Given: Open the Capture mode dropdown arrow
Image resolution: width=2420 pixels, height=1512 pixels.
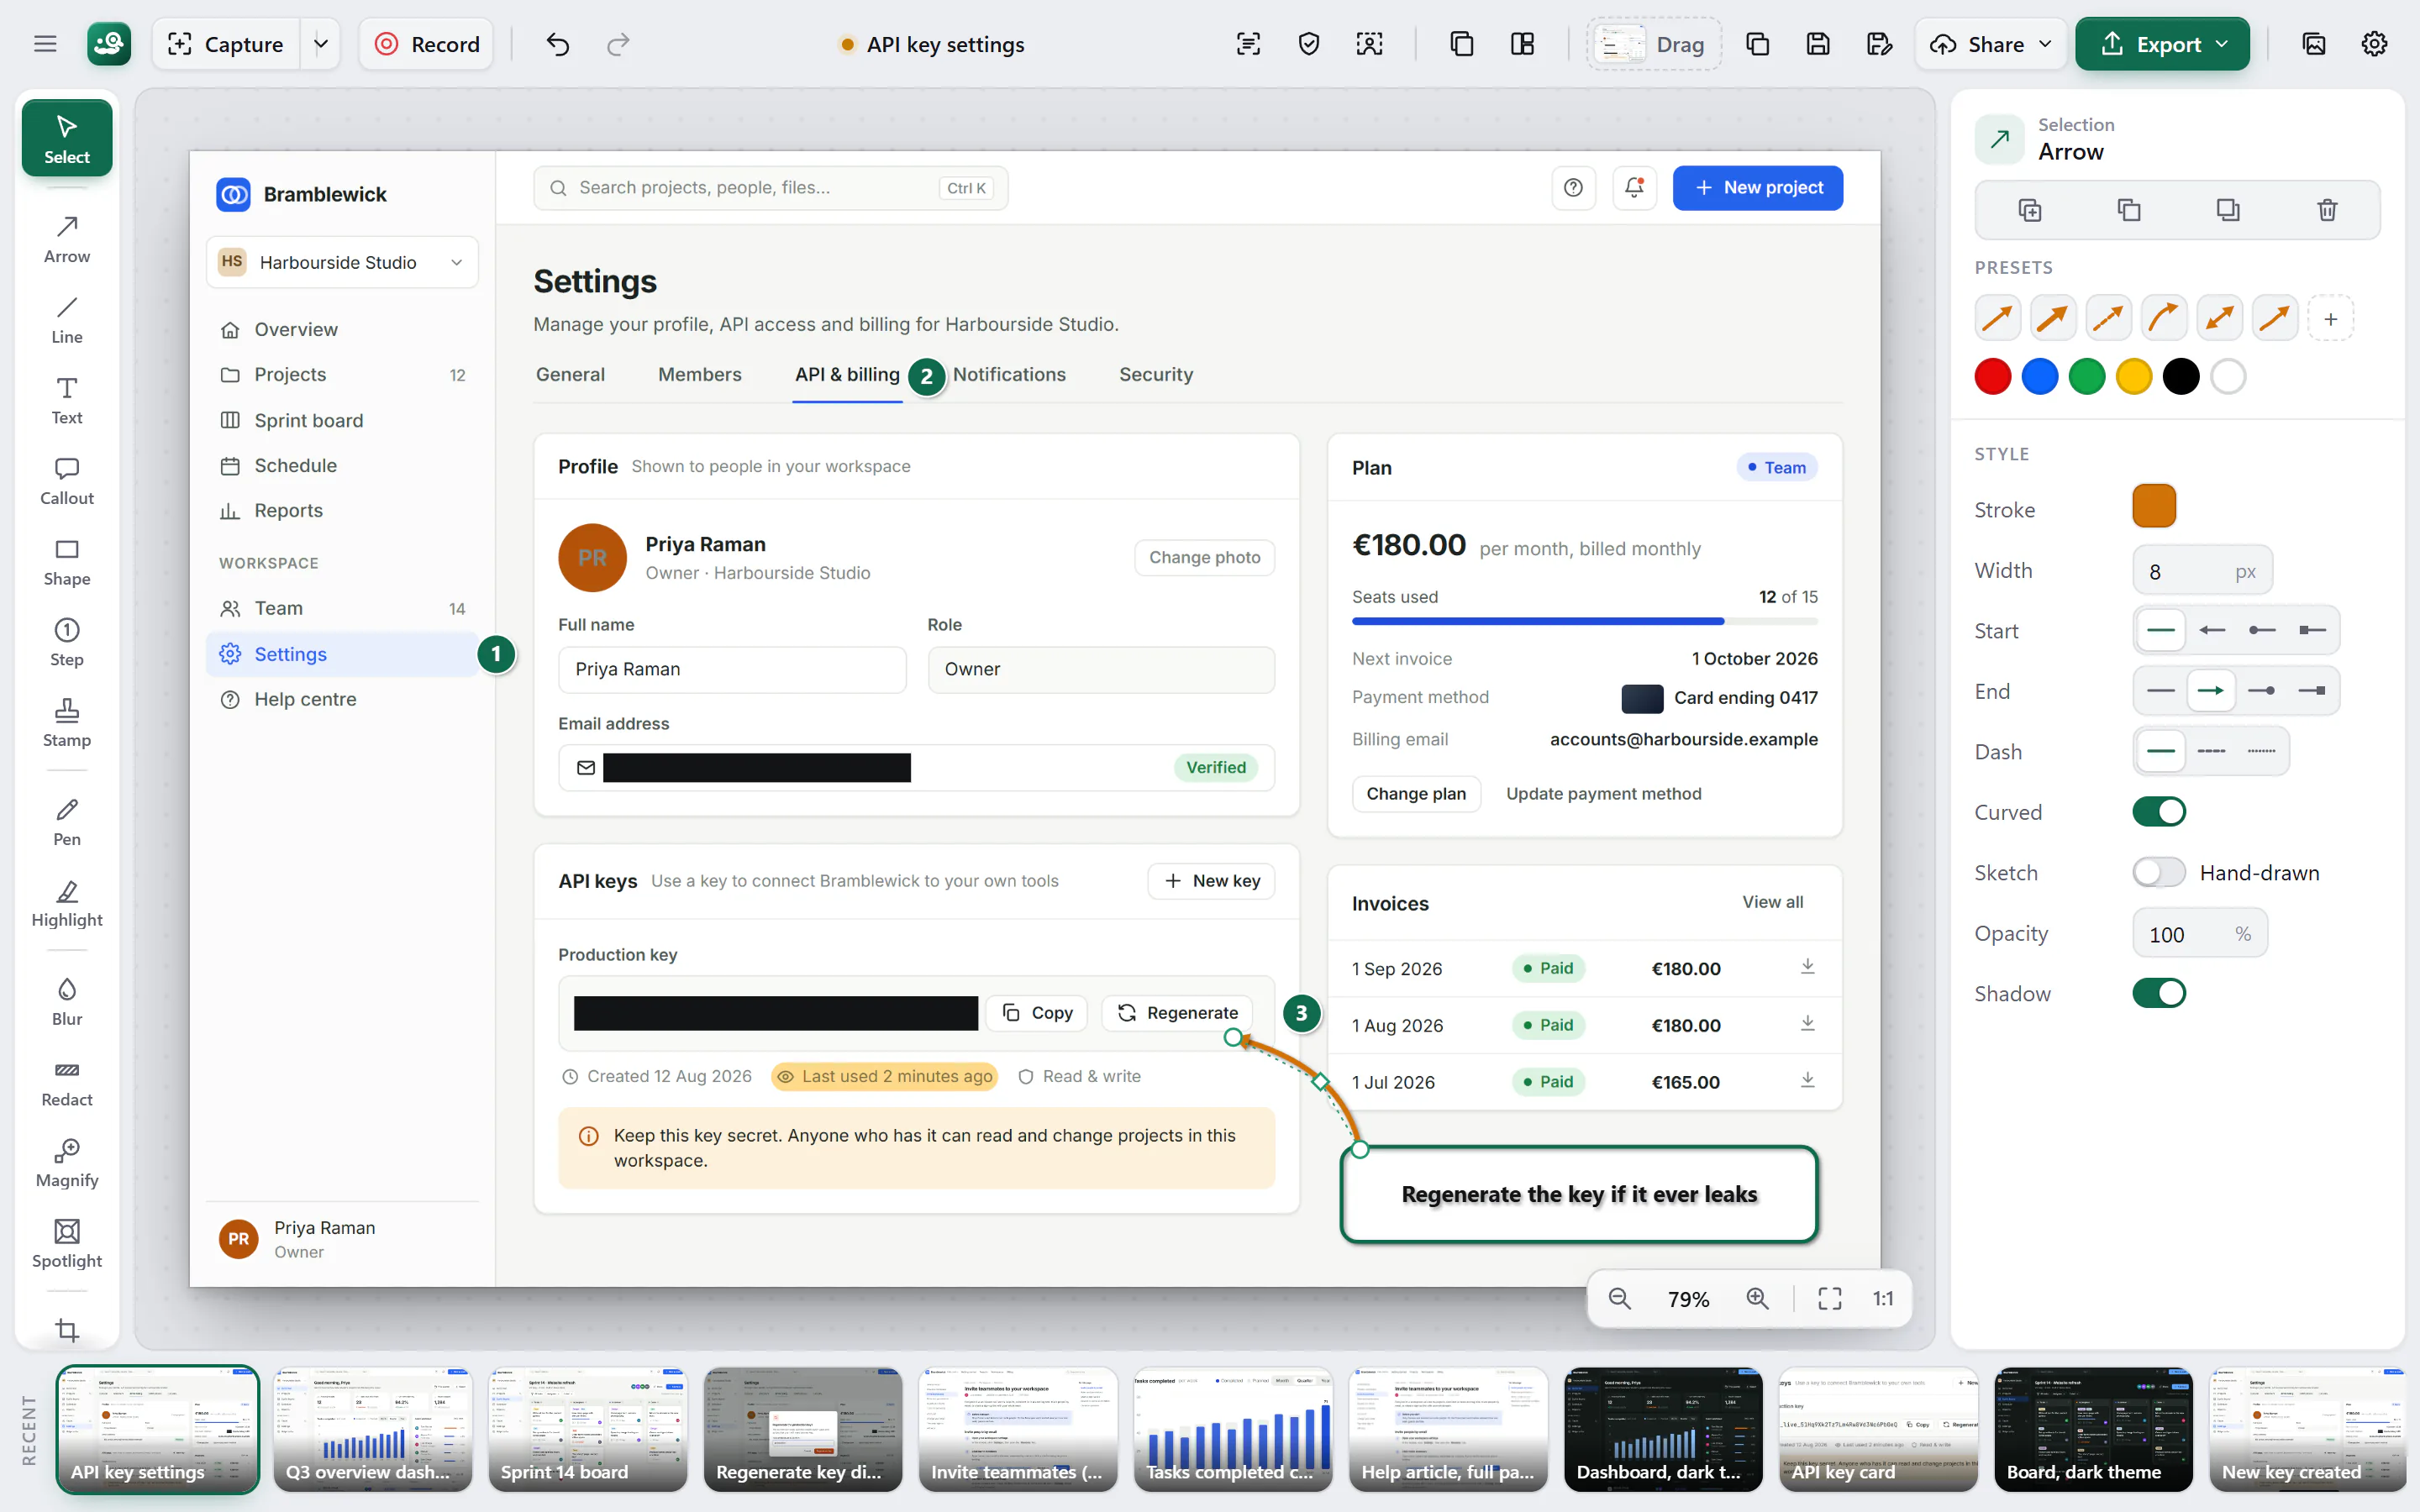Looking at the screenshot, I should (x=321, y=44).
